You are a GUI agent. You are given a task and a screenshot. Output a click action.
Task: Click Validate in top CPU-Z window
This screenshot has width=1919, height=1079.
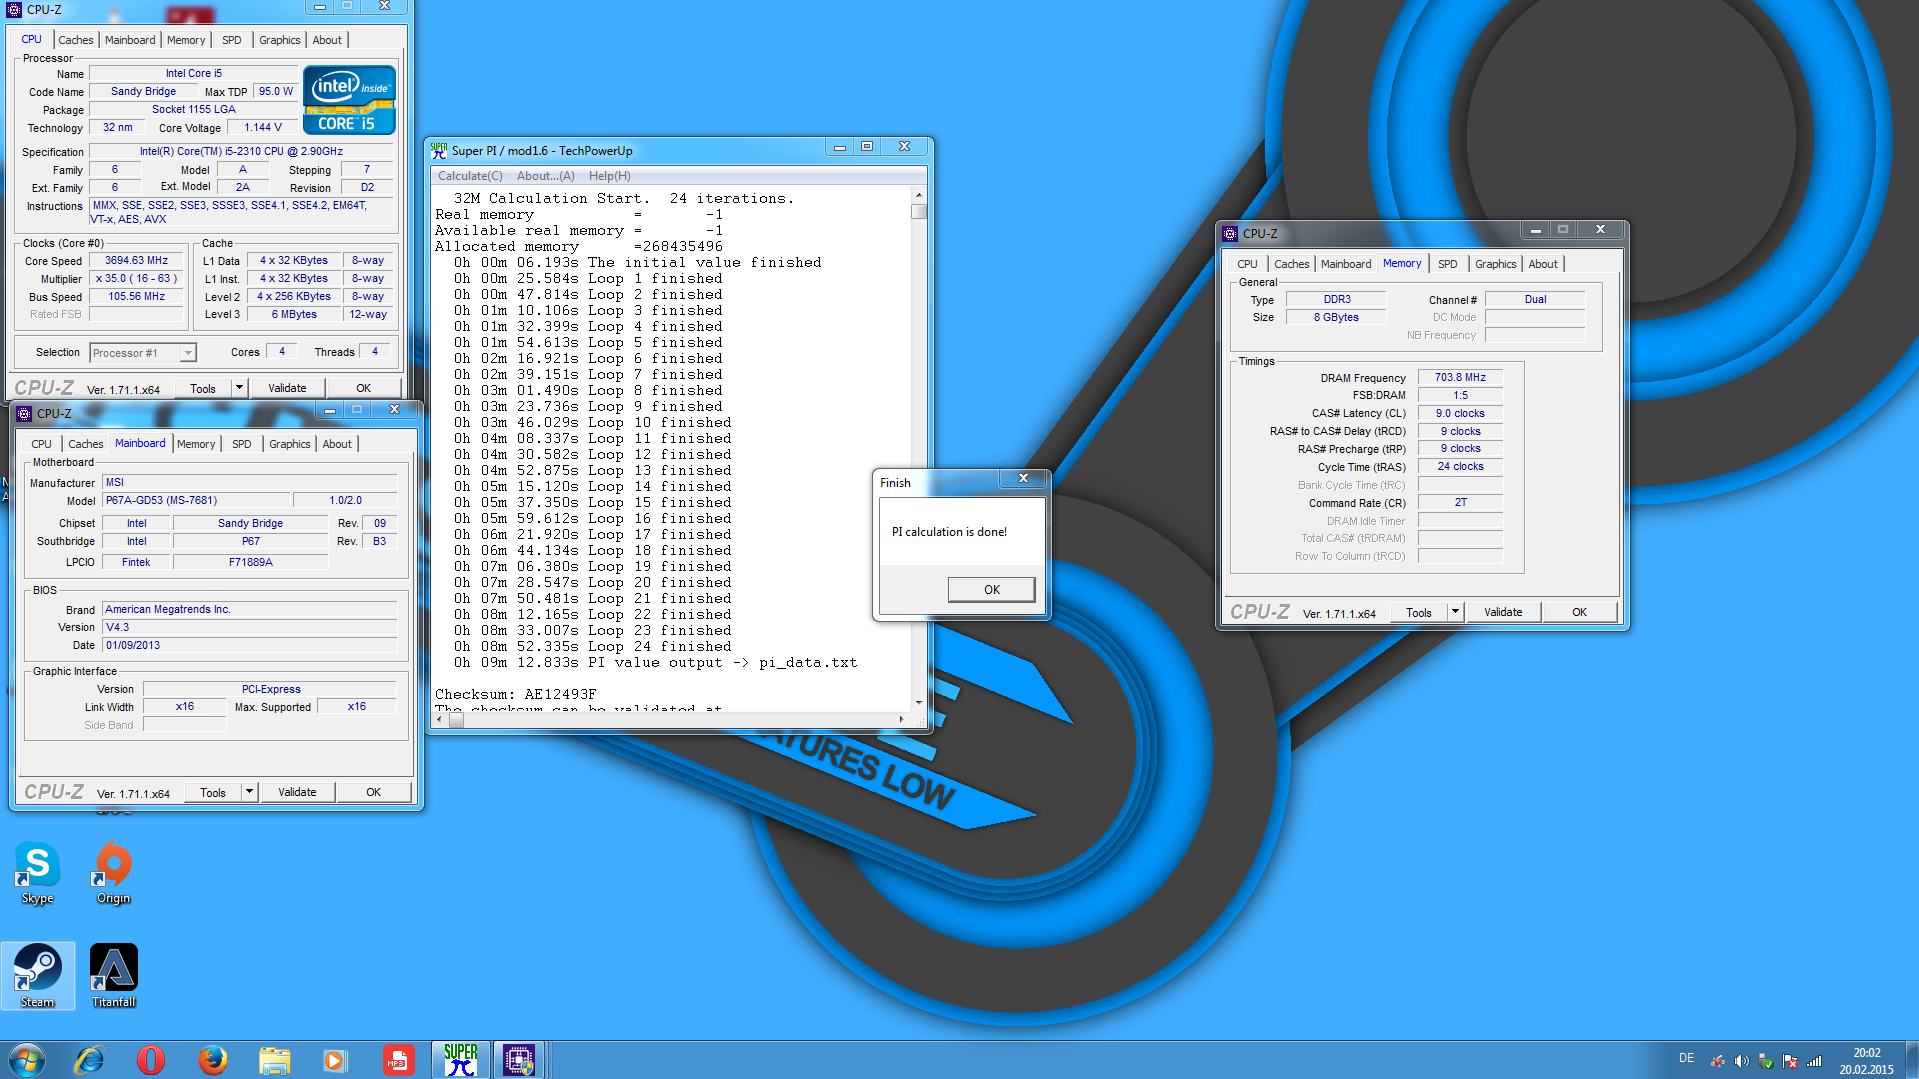pyautogui.click(x=287, y=388)
